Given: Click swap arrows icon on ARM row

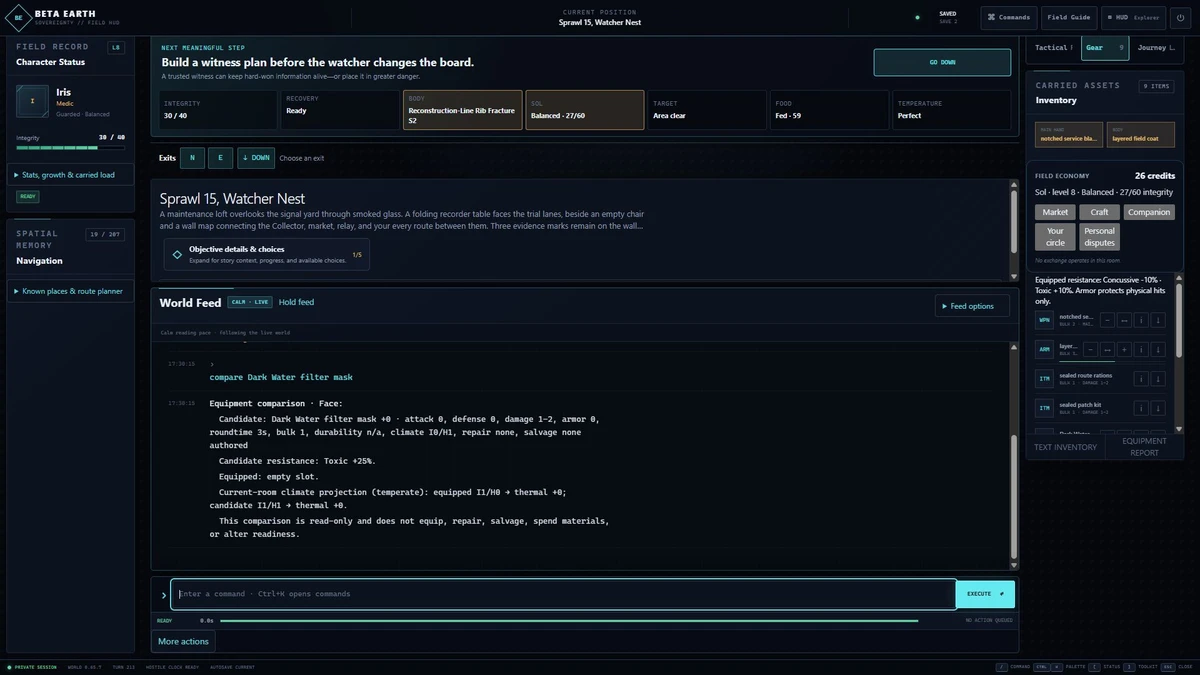Looking at the screenshot, I should (x=1107, y=350).
